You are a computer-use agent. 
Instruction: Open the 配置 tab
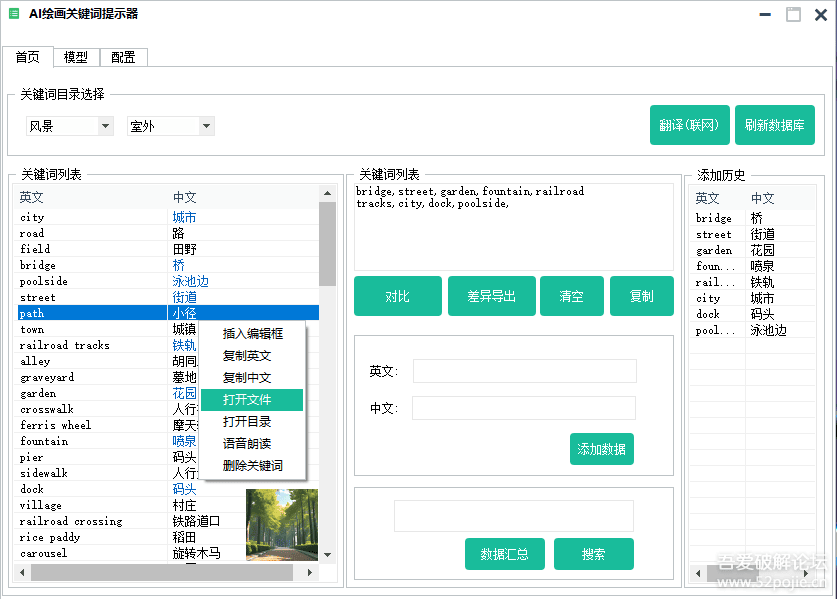(x=123, y=57)
